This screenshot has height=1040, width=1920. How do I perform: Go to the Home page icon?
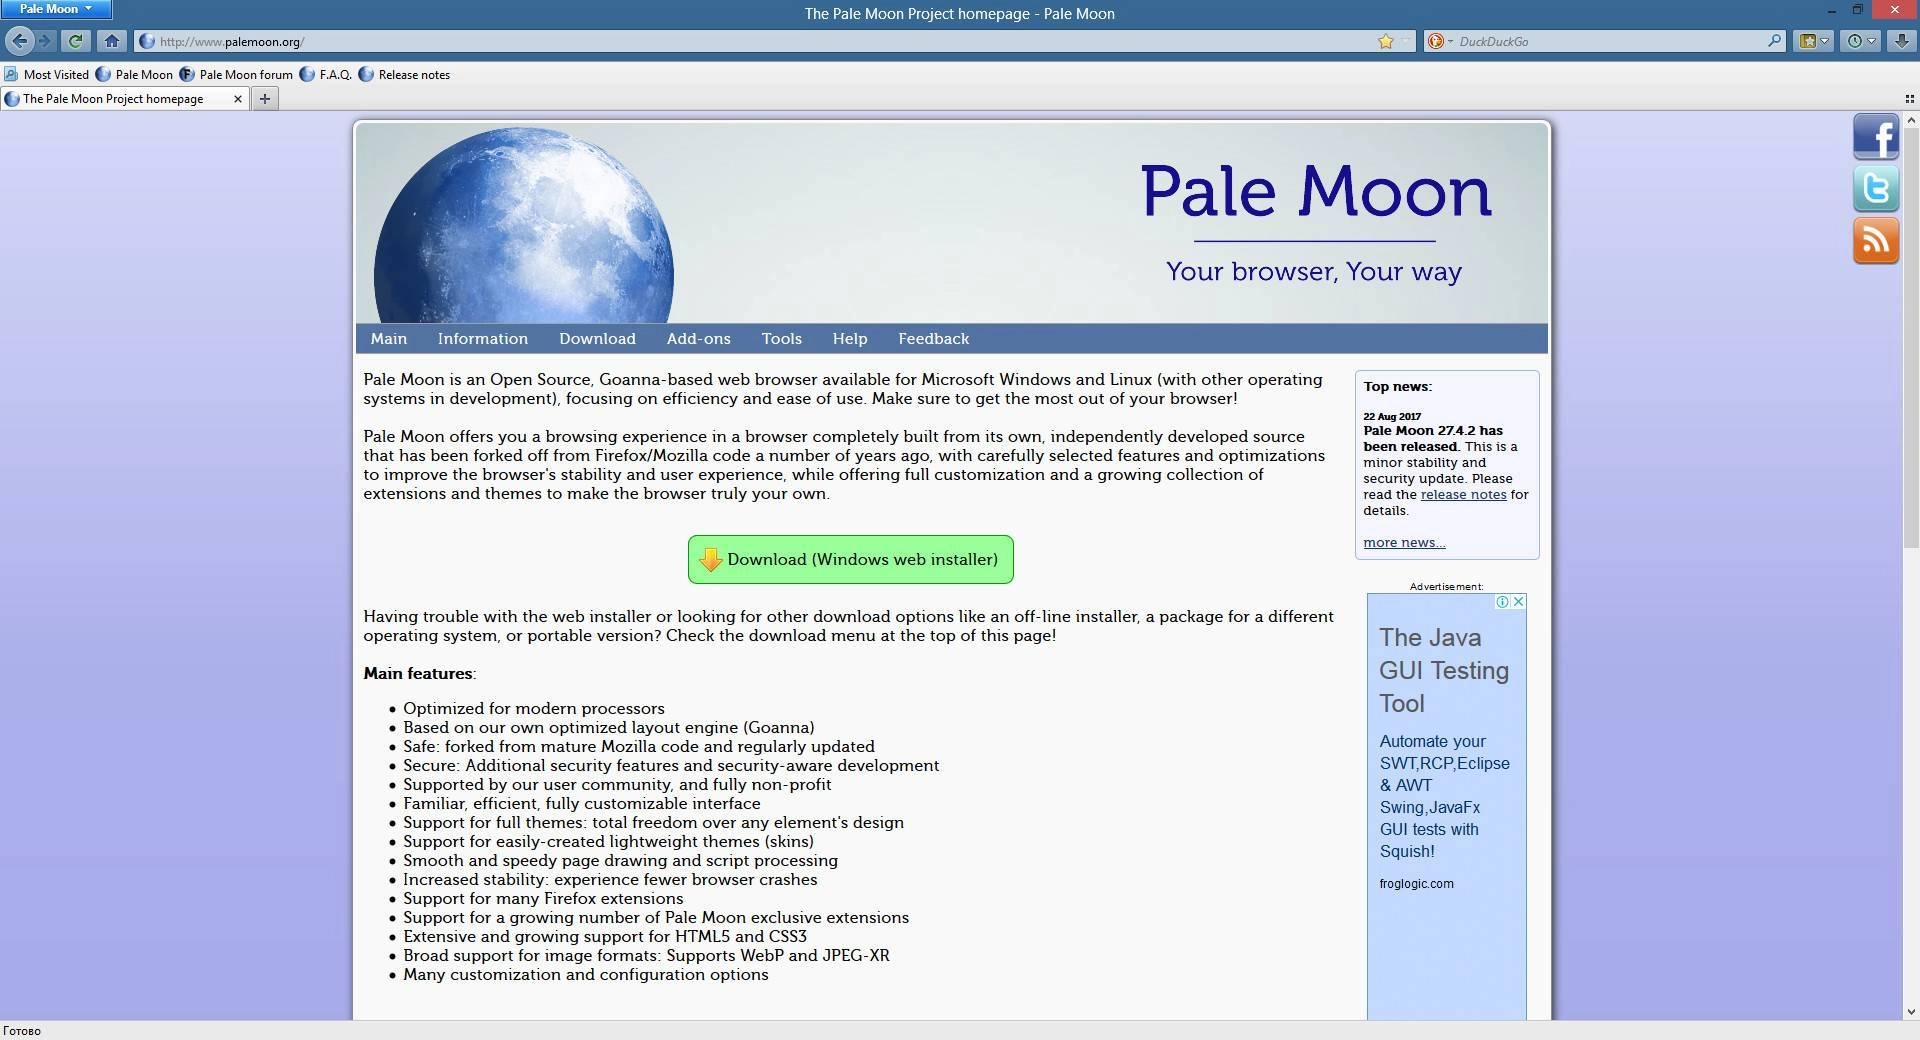click(112, 41)
